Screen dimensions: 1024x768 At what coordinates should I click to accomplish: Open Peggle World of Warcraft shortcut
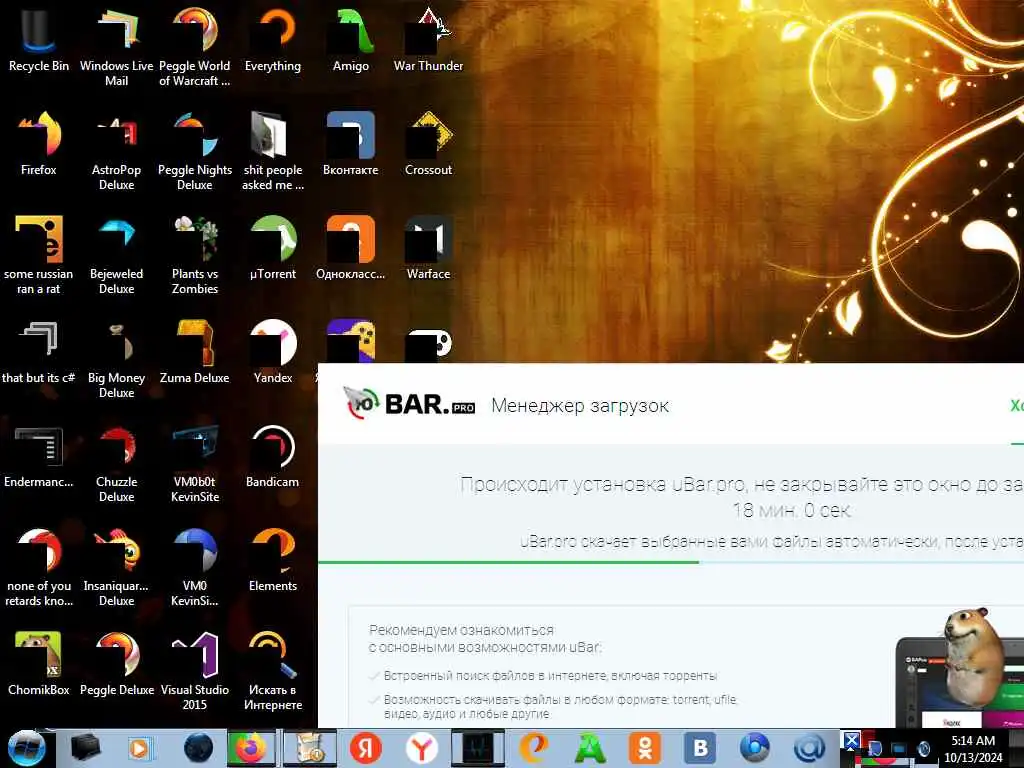tap(195, 46)
